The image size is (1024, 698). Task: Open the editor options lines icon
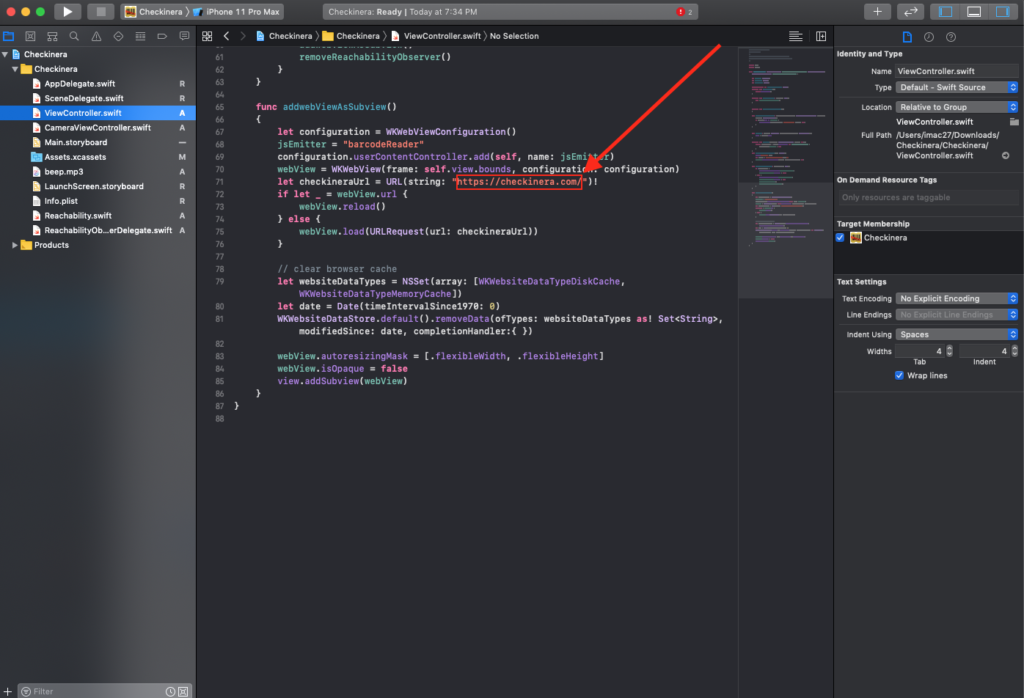click(795, 37)
